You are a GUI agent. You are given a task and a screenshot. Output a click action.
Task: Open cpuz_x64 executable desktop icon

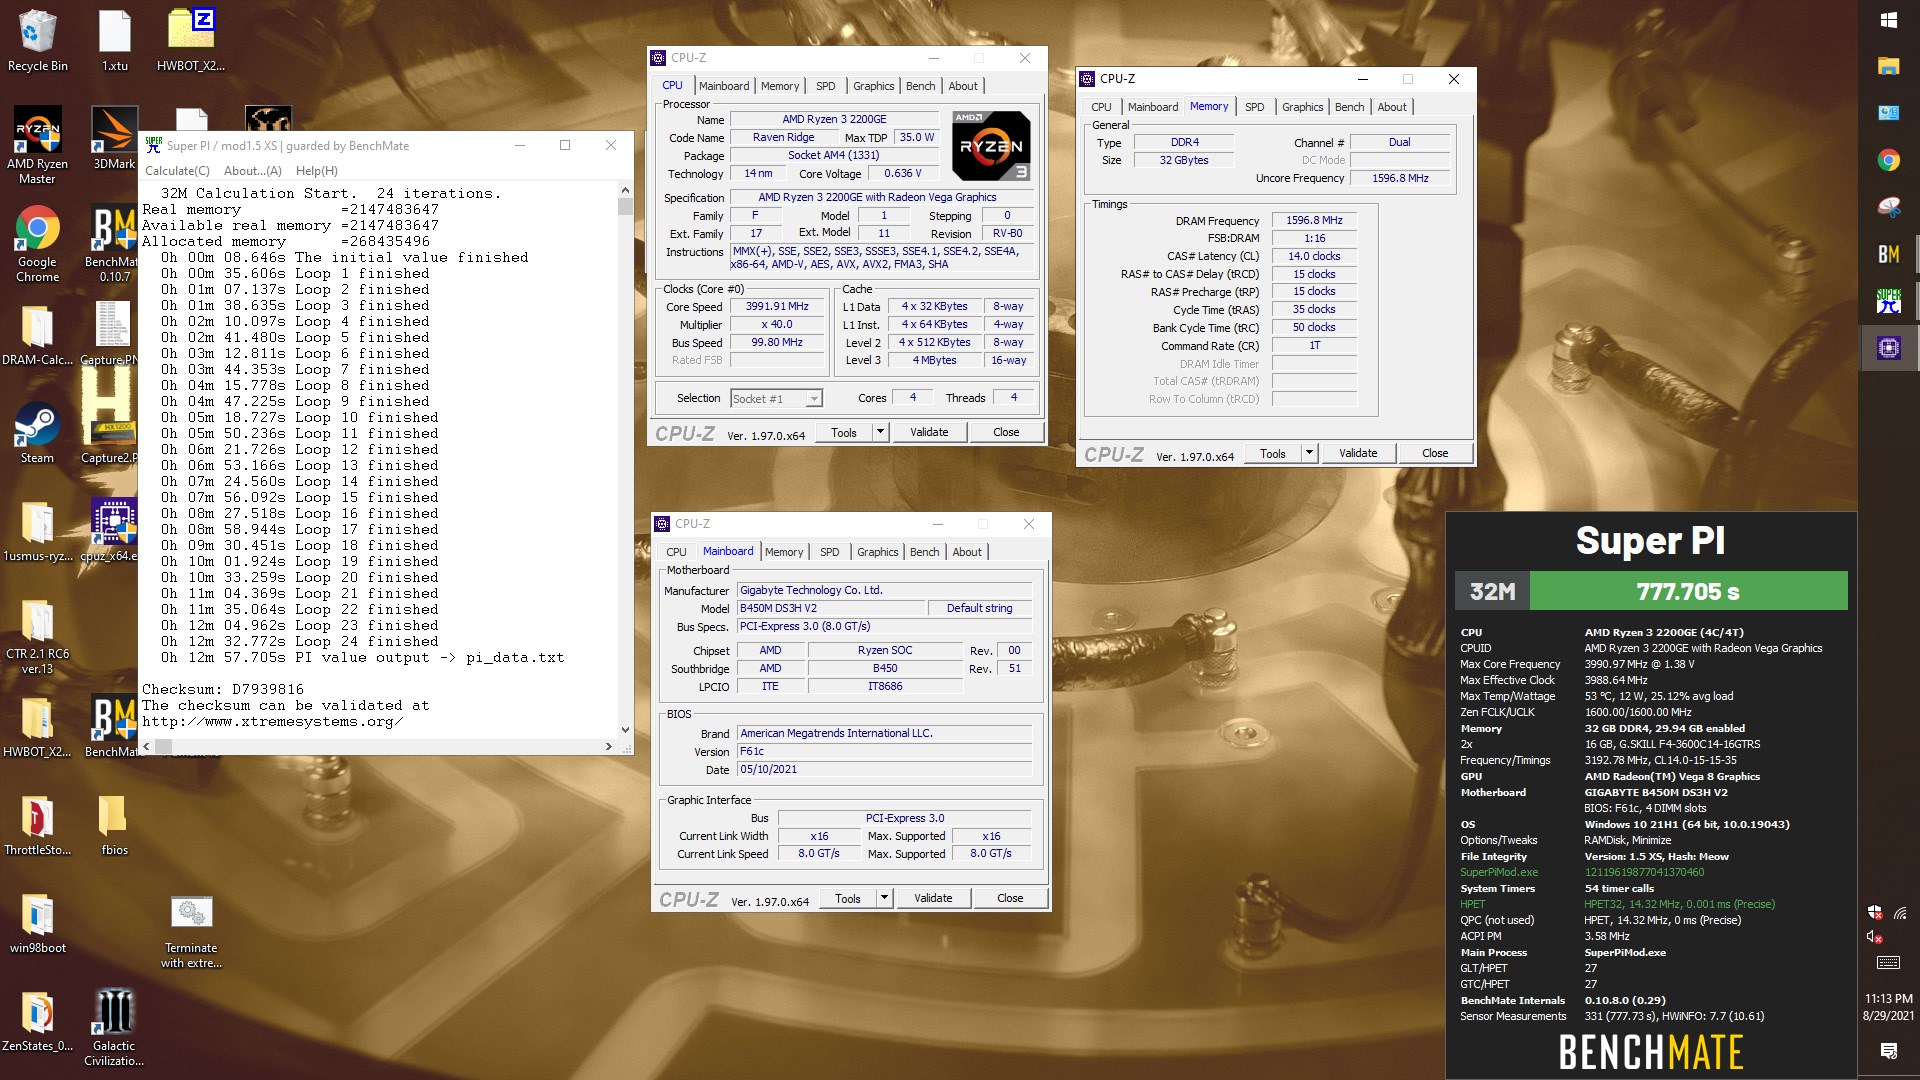pos(113,531)
